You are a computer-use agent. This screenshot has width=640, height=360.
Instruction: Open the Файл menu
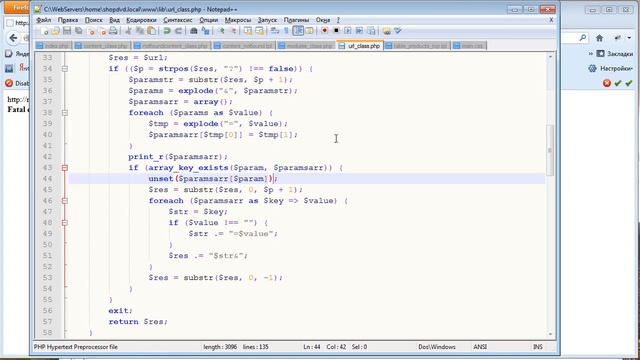tap(43, 20)
